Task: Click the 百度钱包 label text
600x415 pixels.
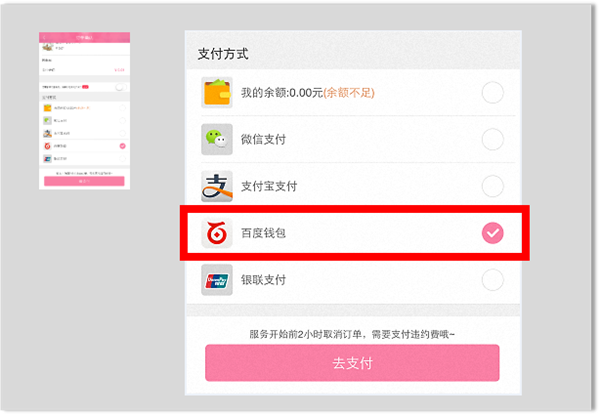Action: coord(263,233)
